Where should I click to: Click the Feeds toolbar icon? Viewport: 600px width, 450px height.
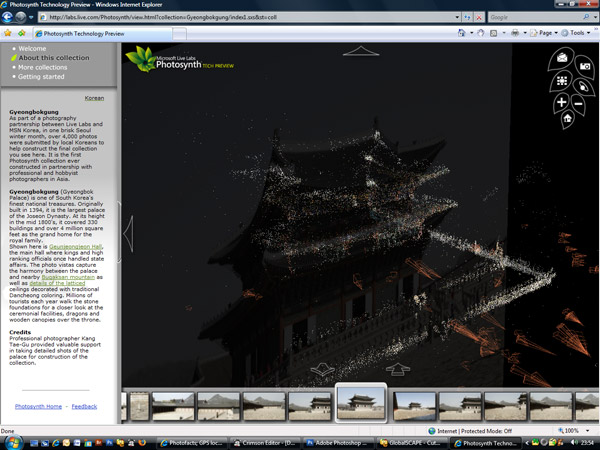(493, 33)
